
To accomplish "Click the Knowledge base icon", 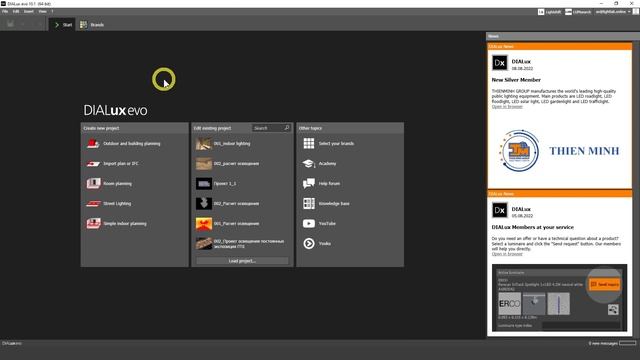I will coord(309,203).
